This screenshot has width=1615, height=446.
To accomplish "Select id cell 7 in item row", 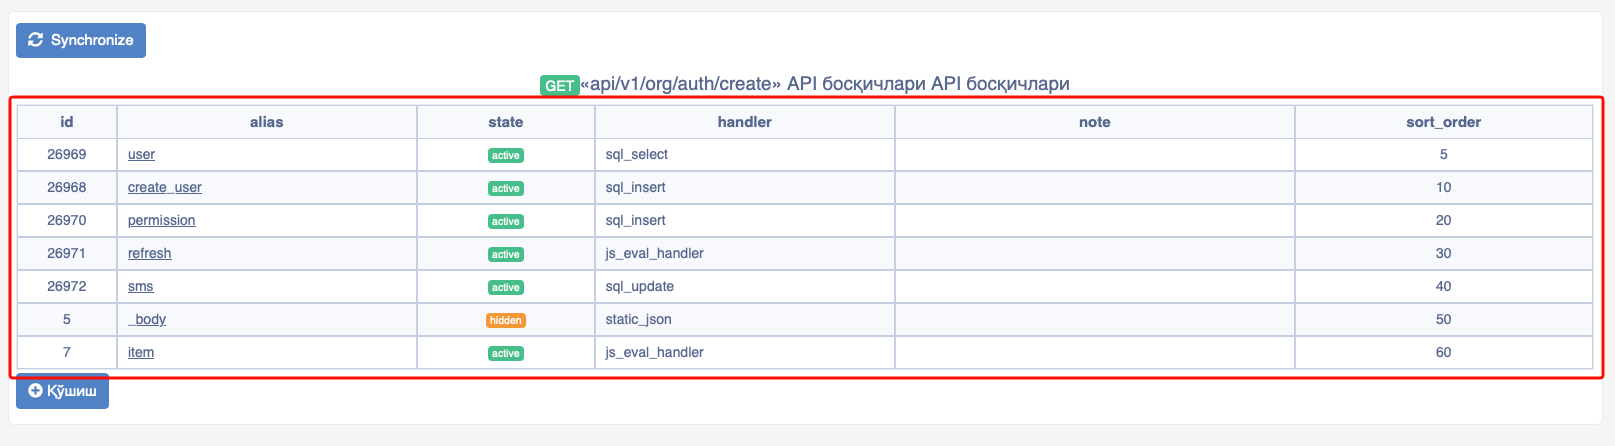I will [67, 352].
